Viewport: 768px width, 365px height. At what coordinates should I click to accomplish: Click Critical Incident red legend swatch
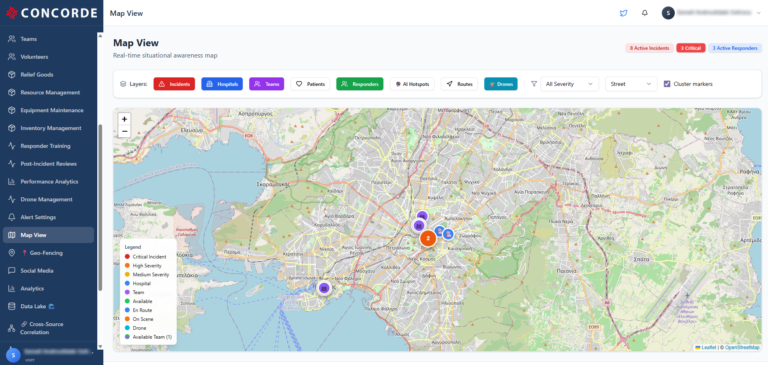click(127, 257)
